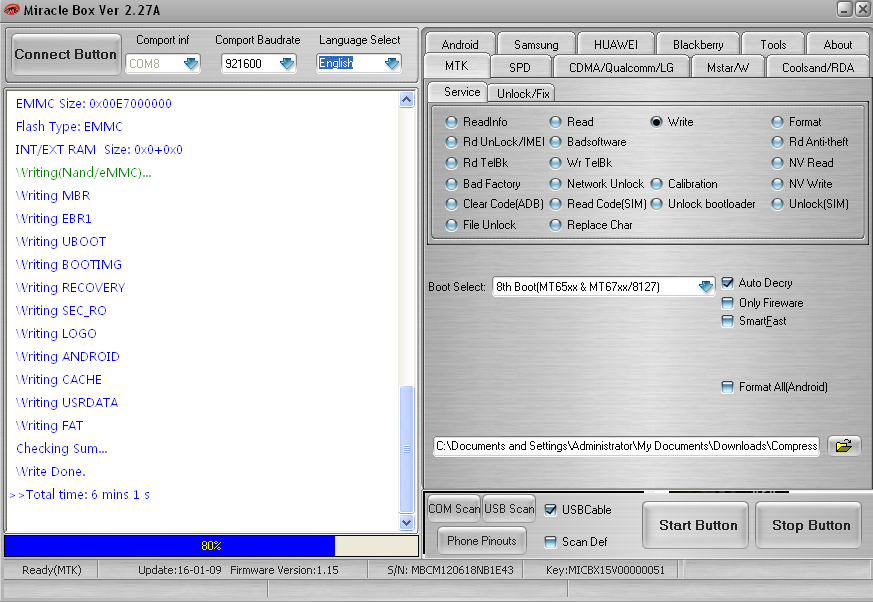This screenshot has height=602, width=873.
Task: Enable the Only Fireware checkbox
Action: coord(727,303)
